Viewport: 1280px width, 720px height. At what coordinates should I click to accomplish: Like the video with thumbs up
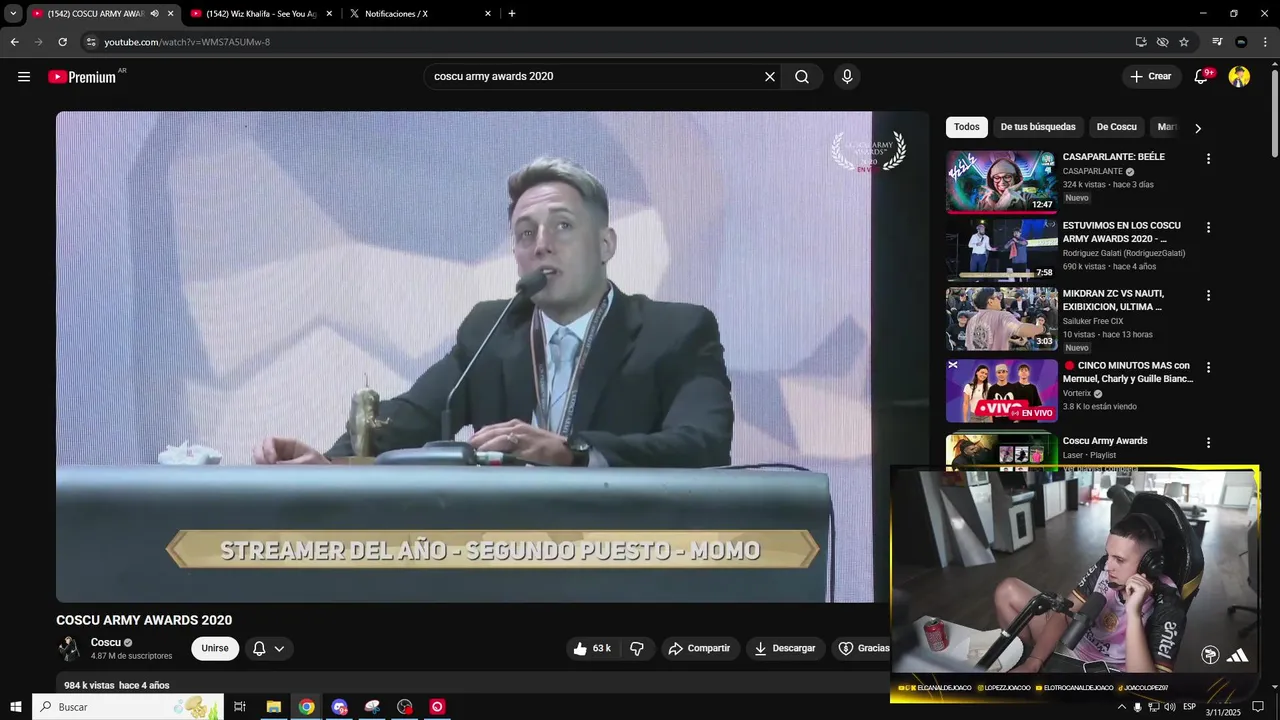[591, 648]
